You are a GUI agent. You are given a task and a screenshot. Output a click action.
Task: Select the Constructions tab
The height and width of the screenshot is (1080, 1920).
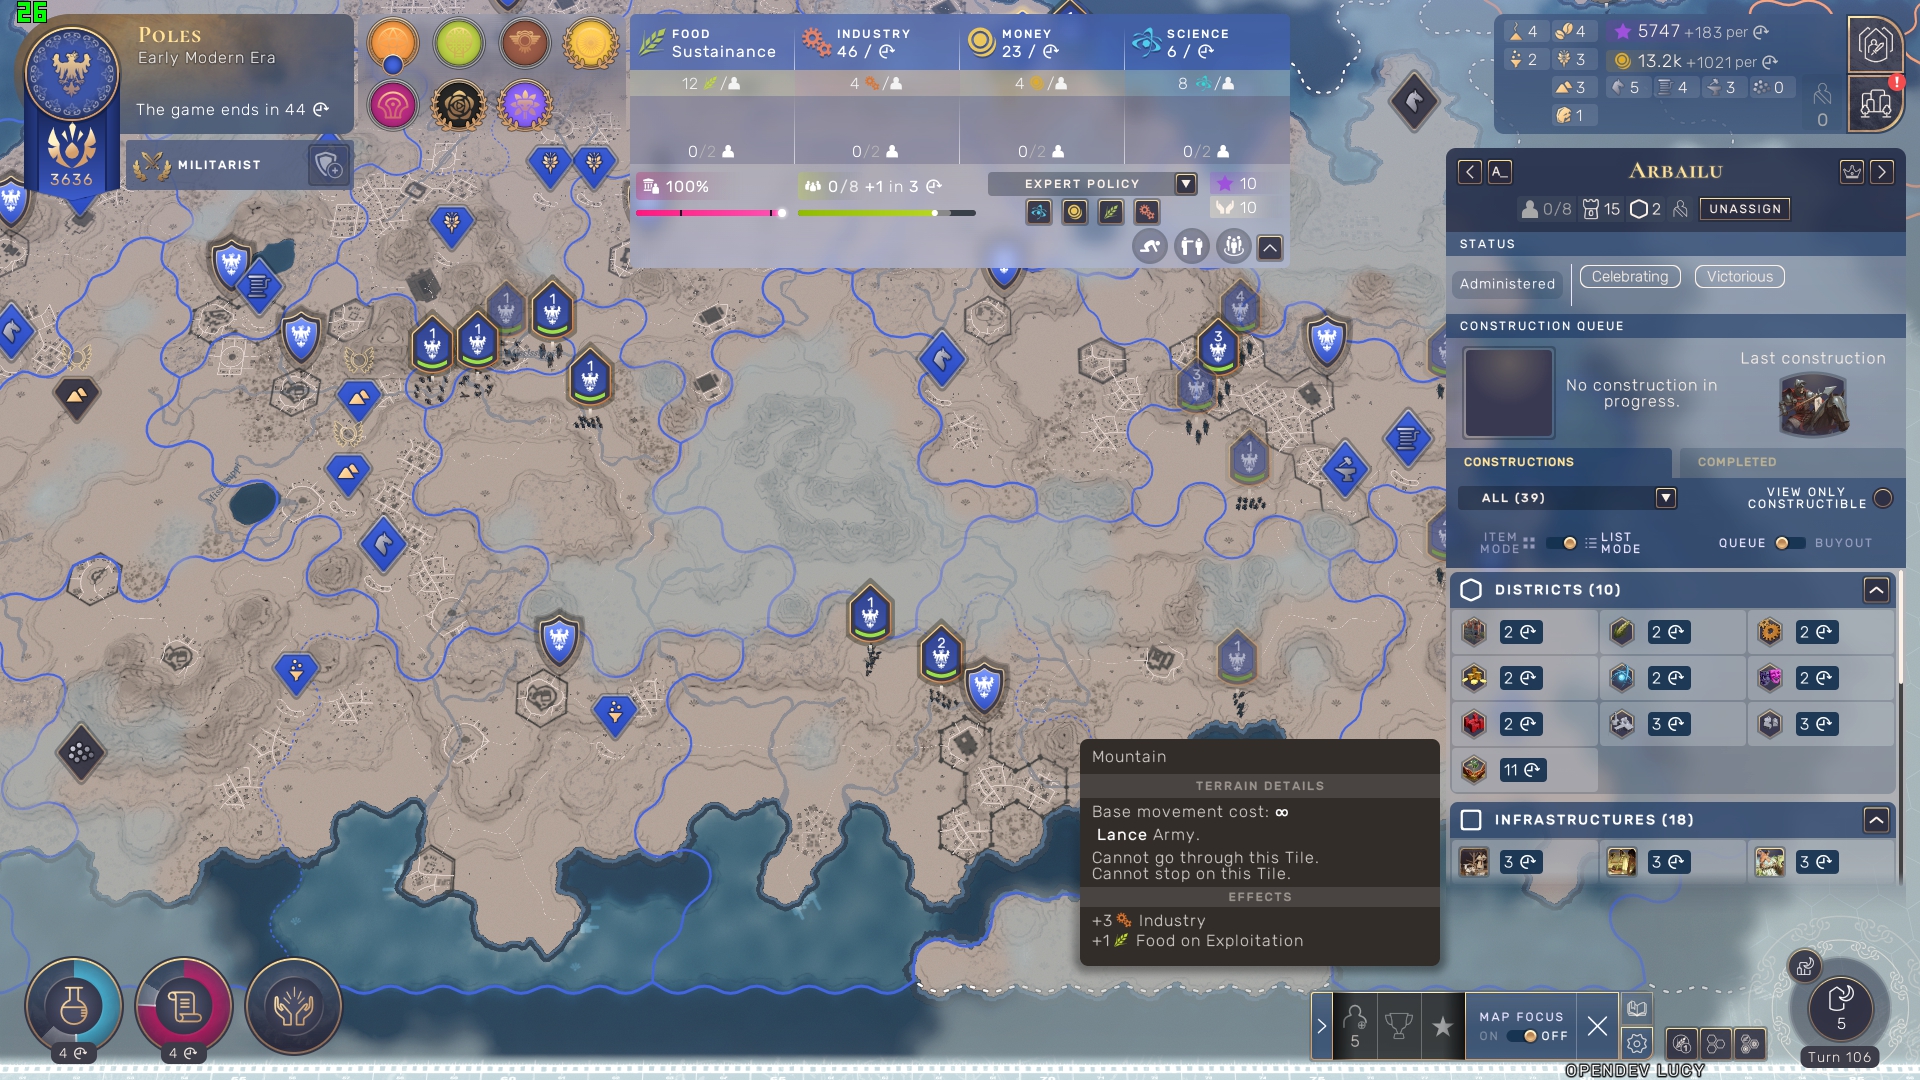[x=1519, y=462]
